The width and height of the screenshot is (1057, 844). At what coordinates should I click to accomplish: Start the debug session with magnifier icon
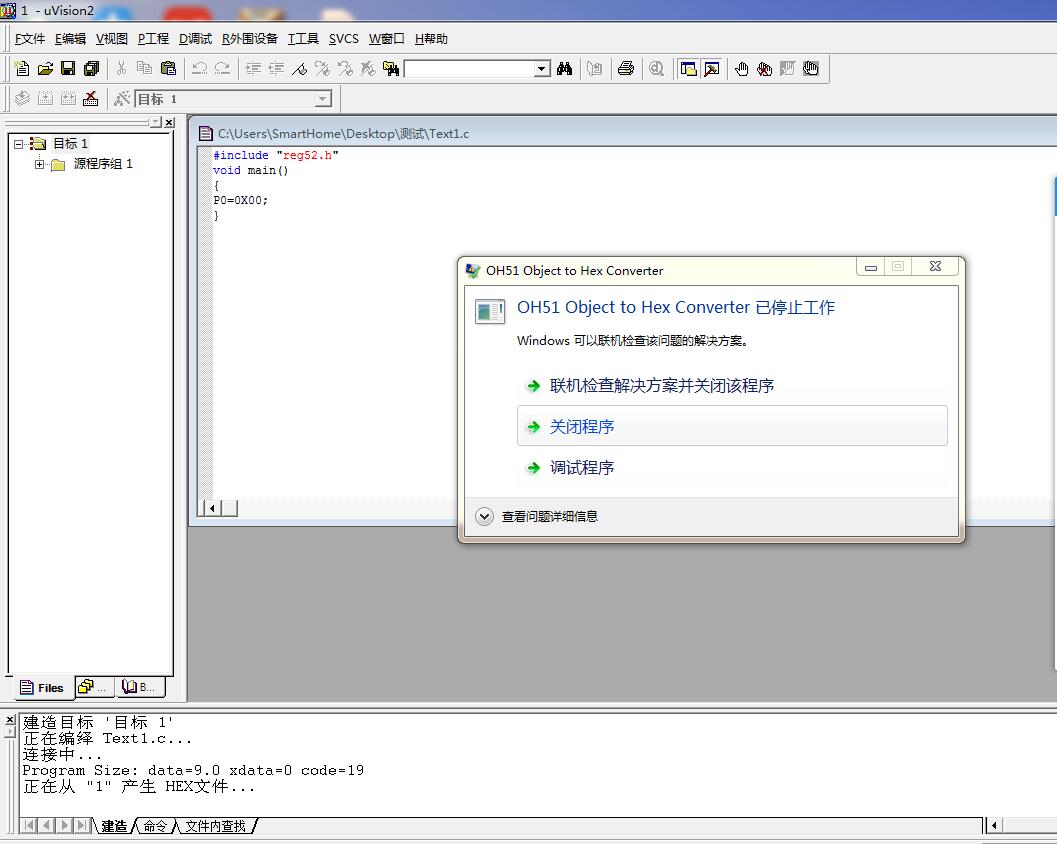pos(657,68)
